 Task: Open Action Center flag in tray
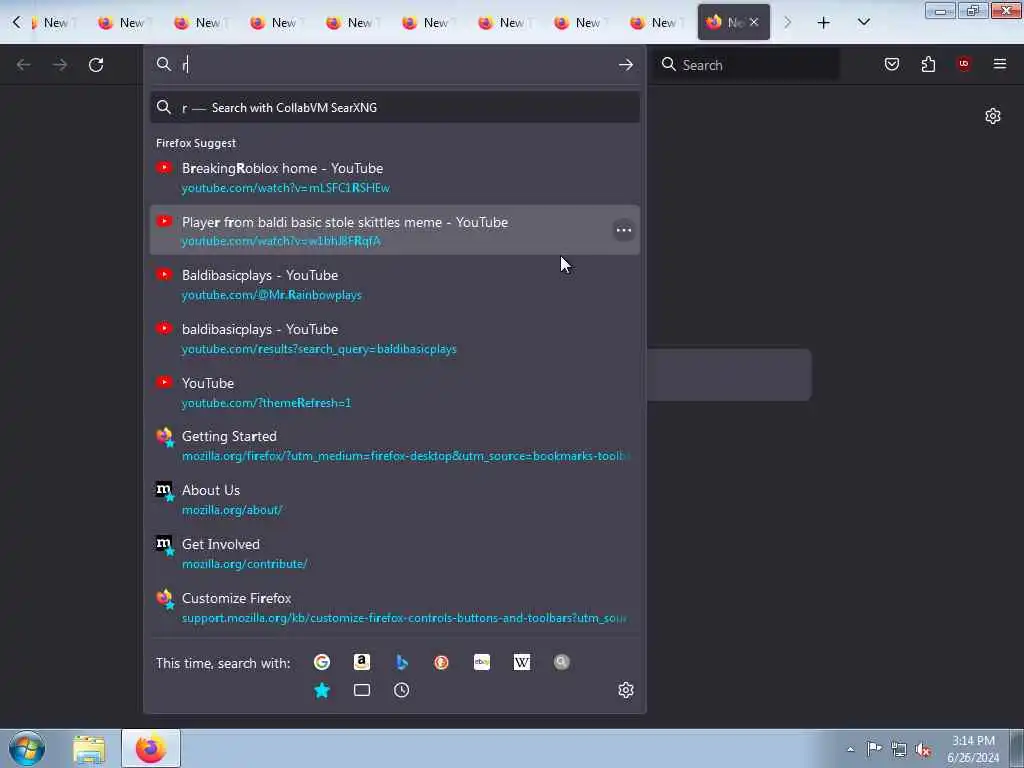(874, 748)
